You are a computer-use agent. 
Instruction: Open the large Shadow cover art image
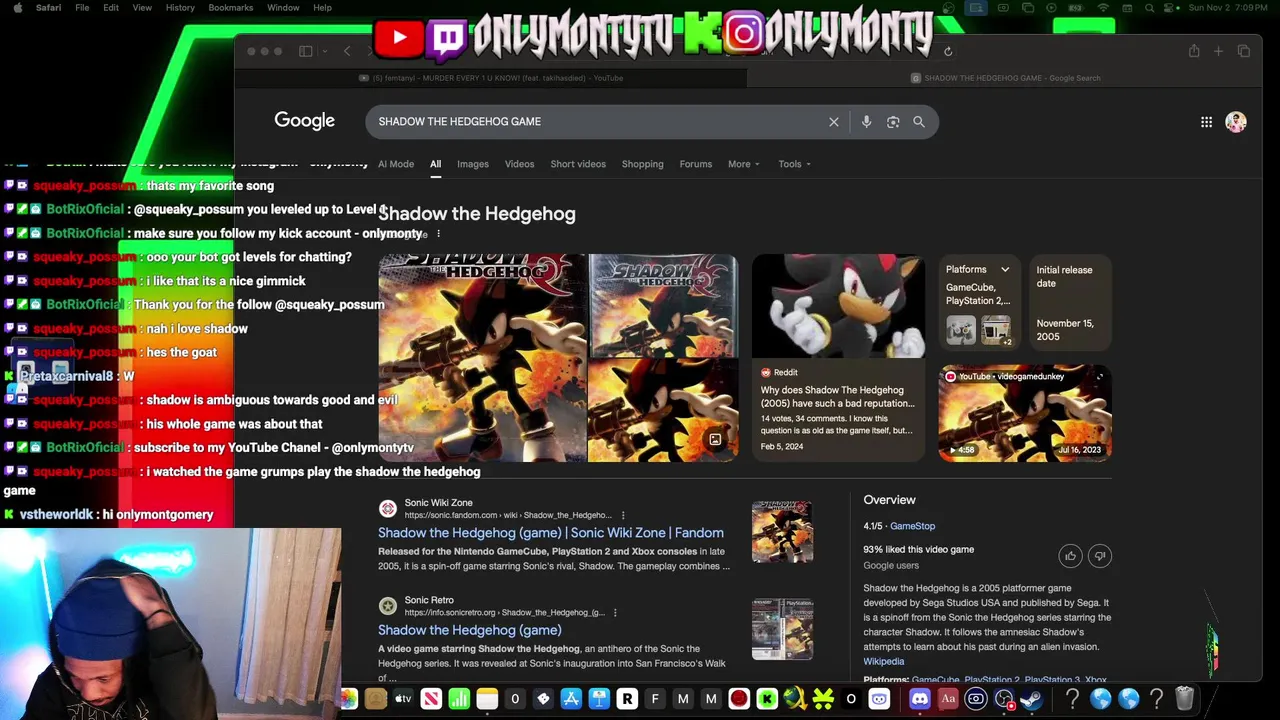(x=482, y=357)
